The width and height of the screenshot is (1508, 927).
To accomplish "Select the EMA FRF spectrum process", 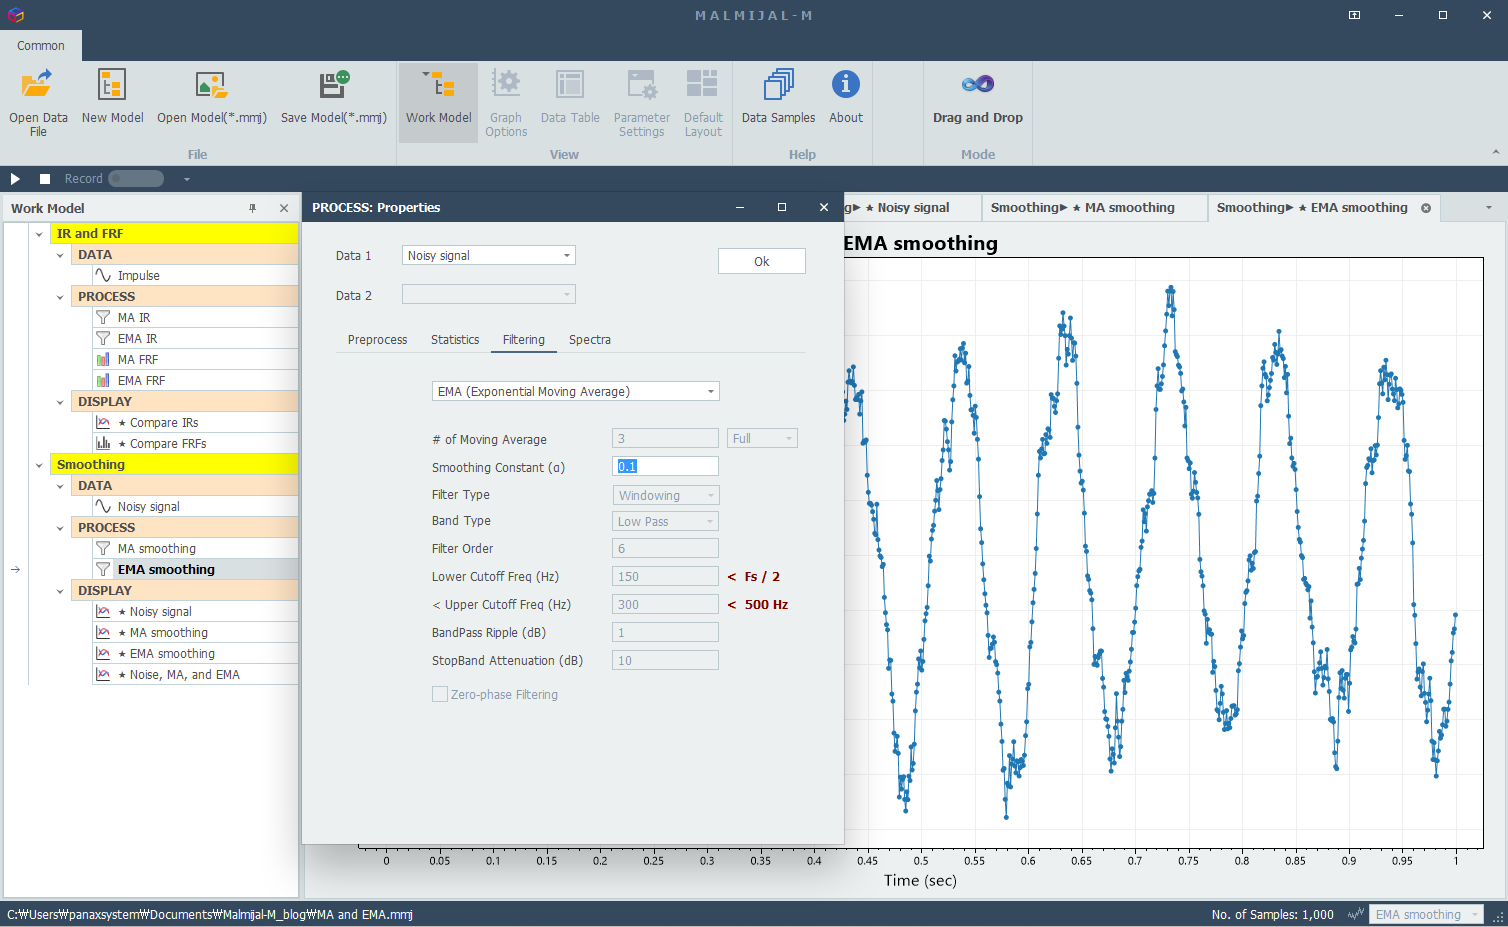I will 195,380.
